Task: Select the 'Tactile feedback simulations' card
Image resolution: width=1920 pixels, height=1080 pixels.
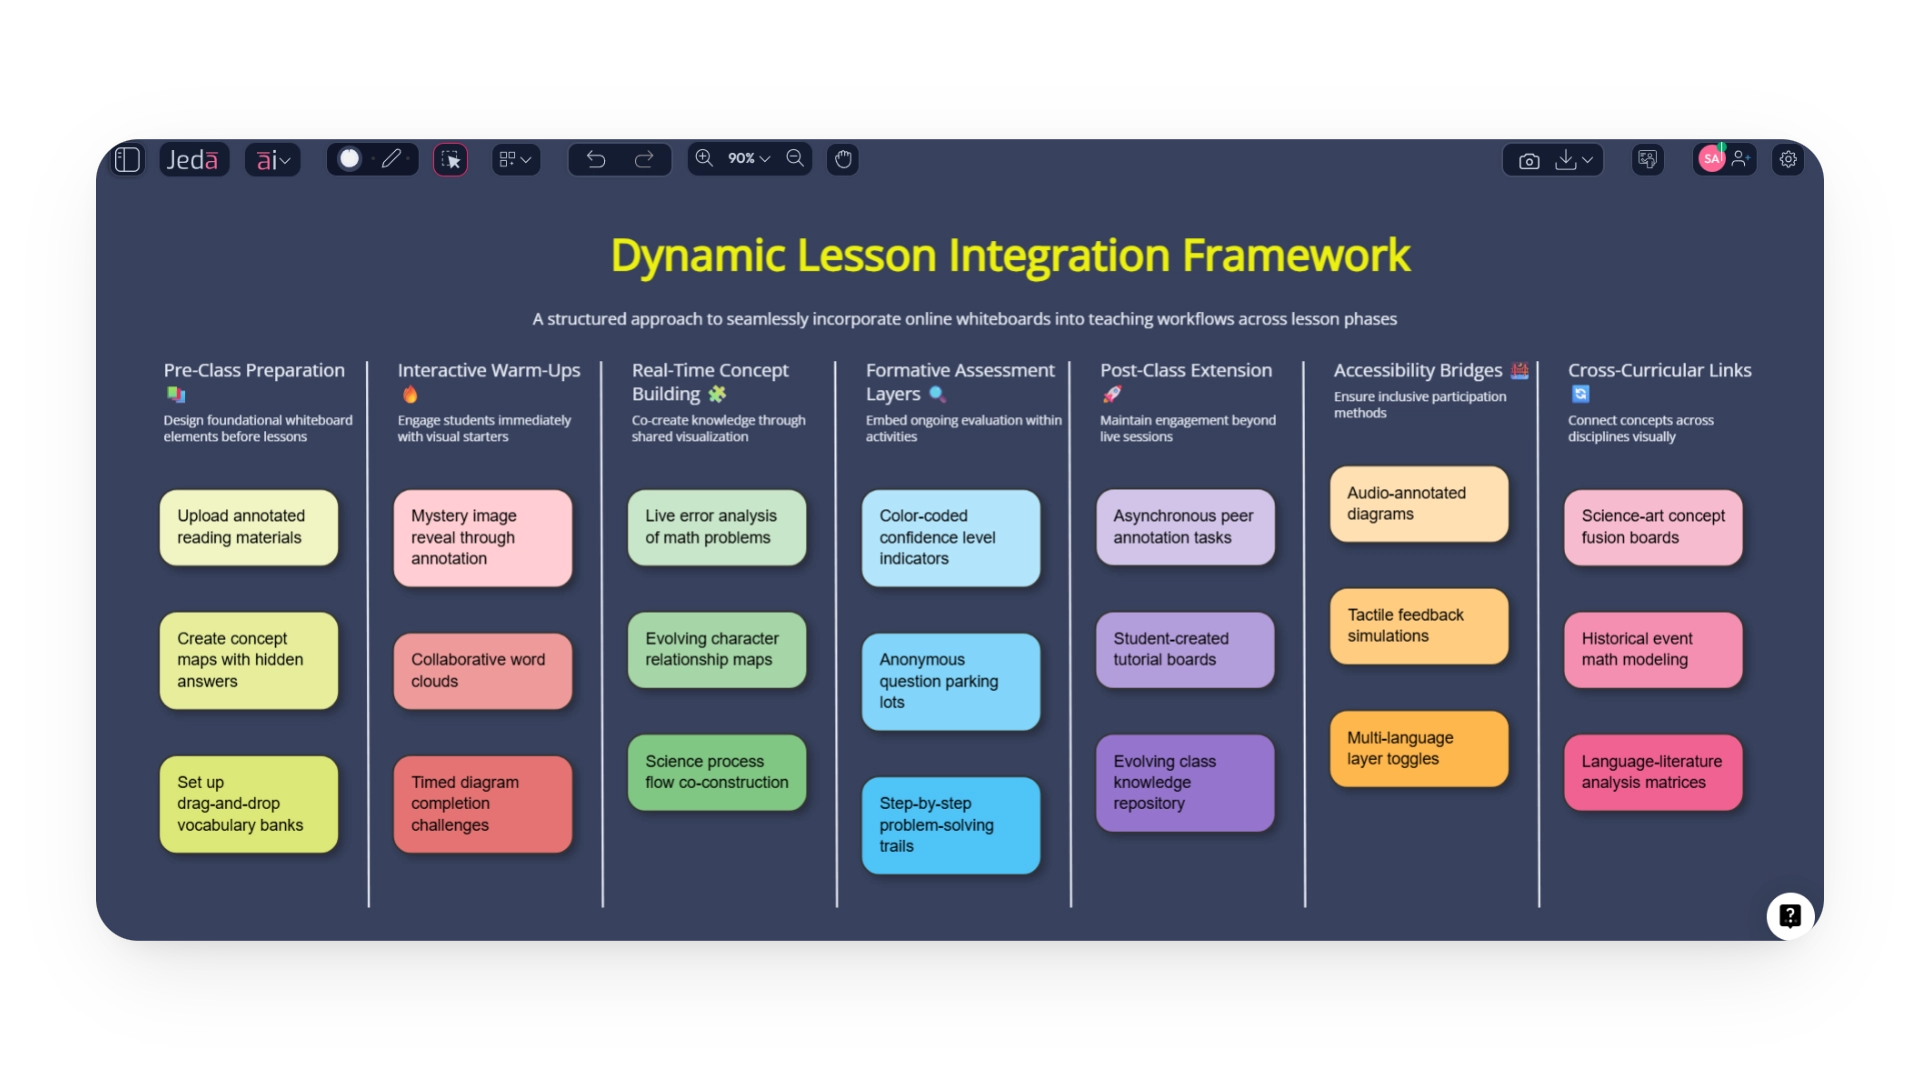Action: tap(1419, 626)
